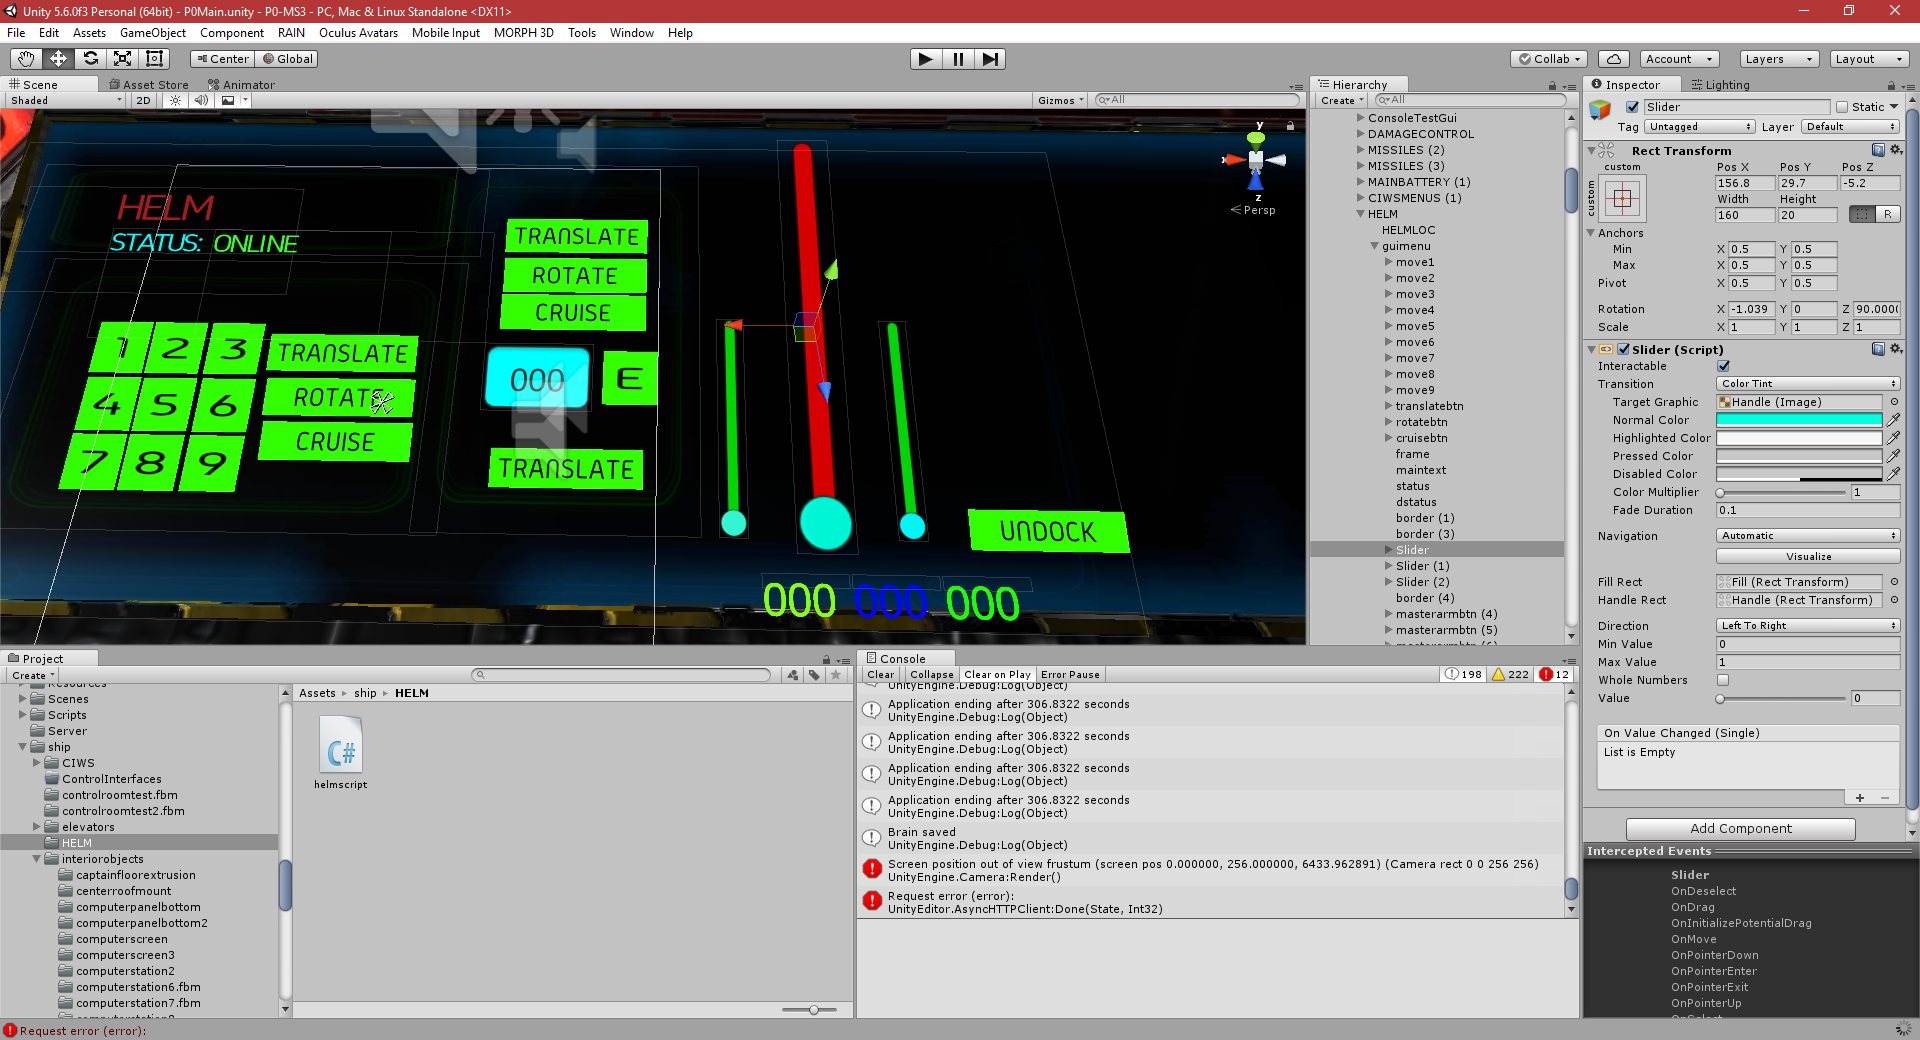Click the Add Component button
The height and width of the screenshot is (1040, 1920).
[1740, 828]
